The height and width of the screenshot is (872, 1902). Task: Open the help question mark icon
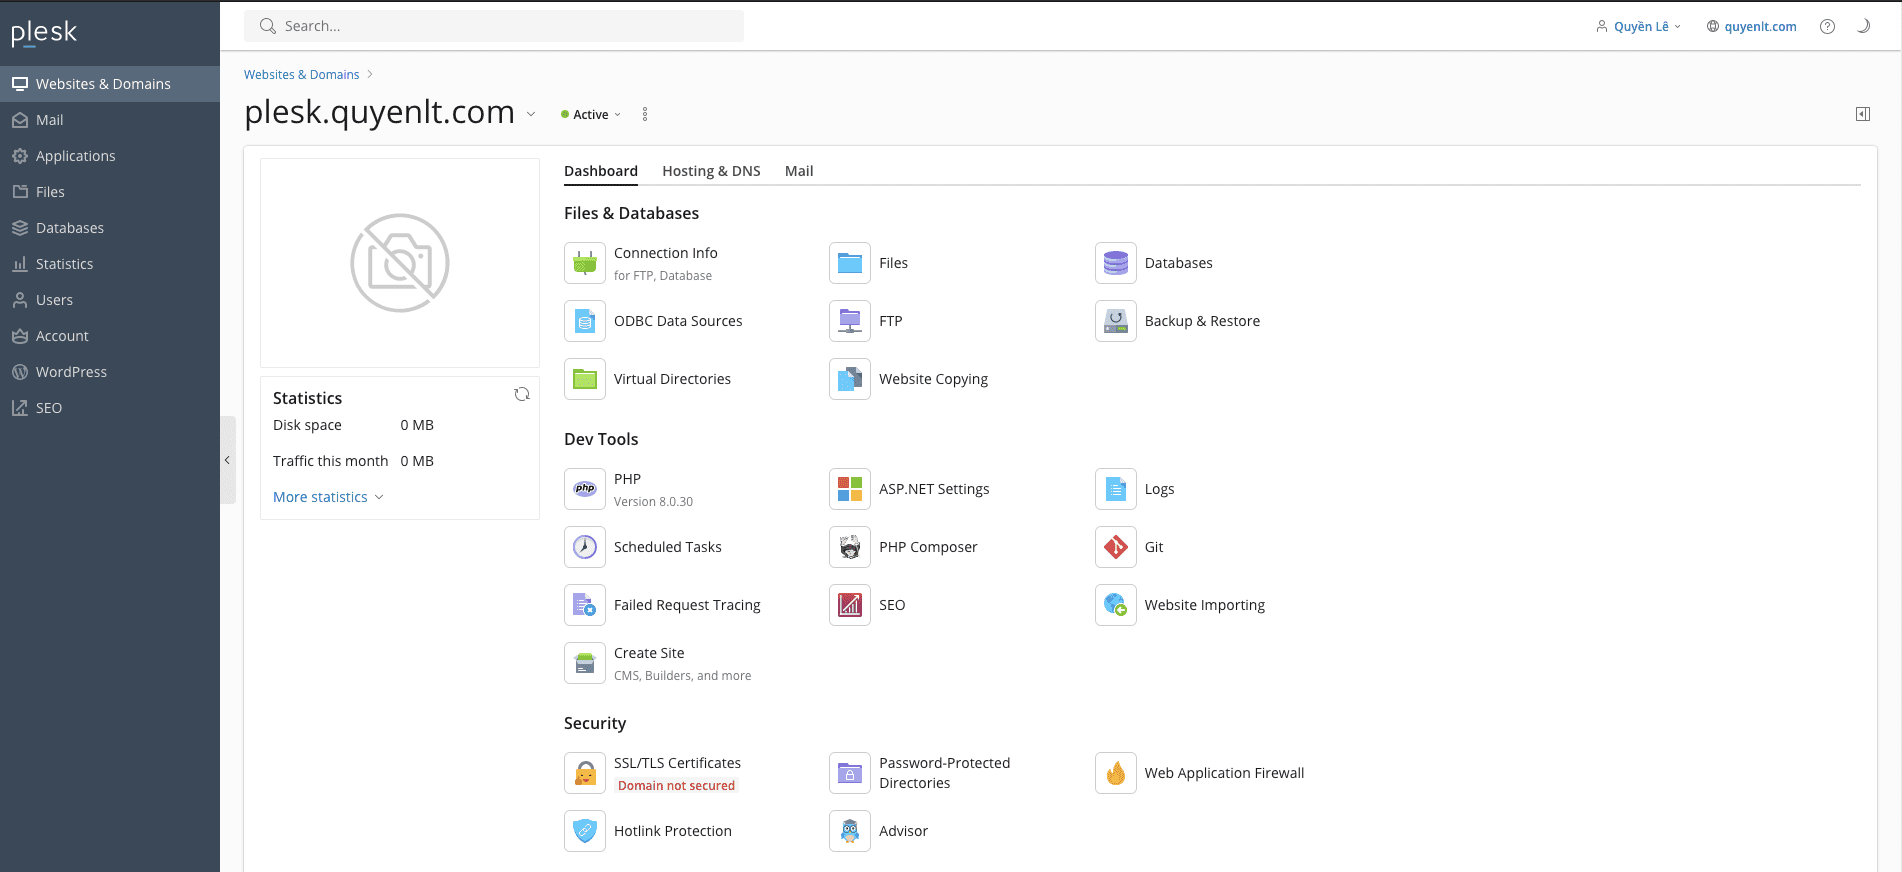point(1827,27)
